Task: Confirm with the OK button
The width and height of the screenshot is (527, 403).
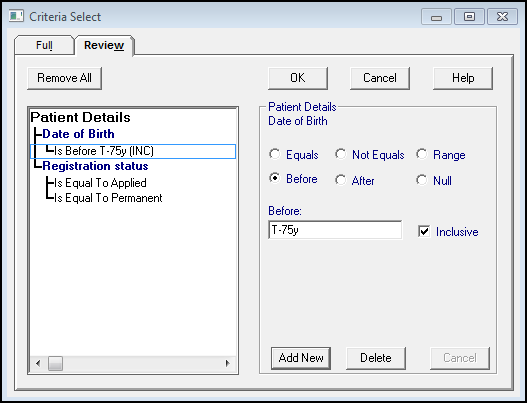Action: pyautogui.click(x=298, y=78)
